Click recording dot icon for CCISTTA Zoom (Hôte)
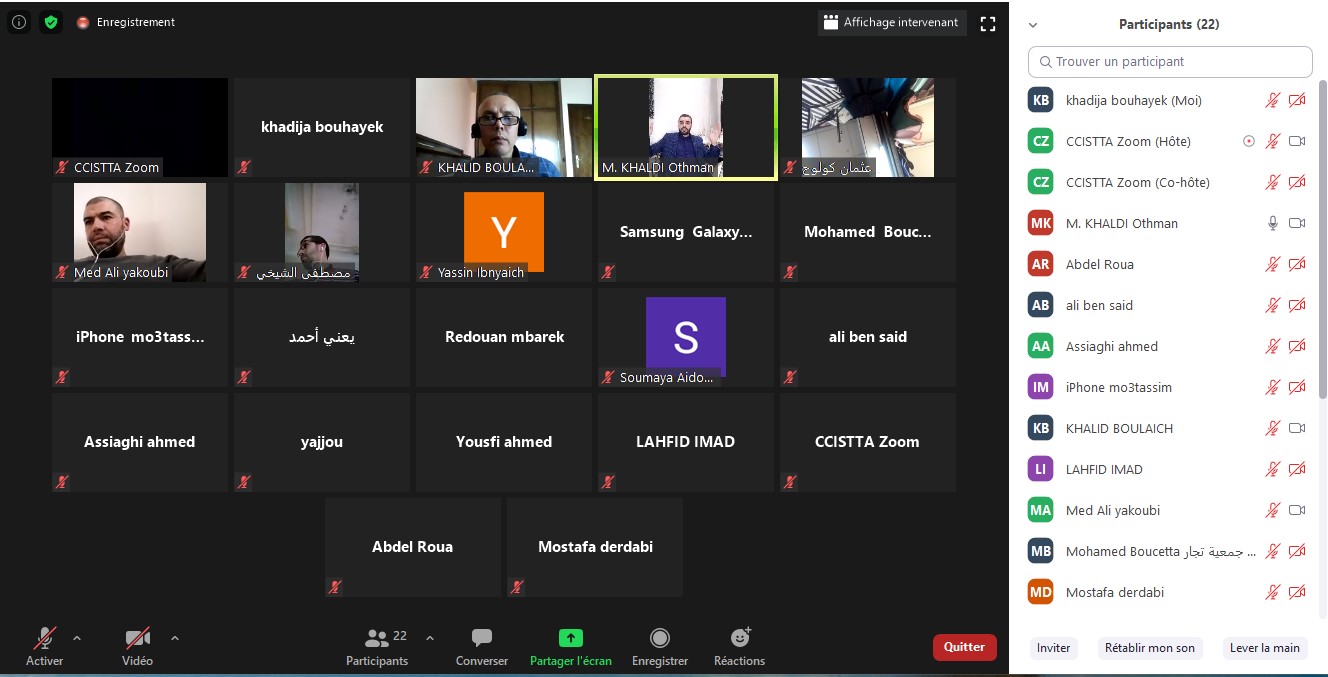The image size is (1328, 677). (x=1248, y=141)
